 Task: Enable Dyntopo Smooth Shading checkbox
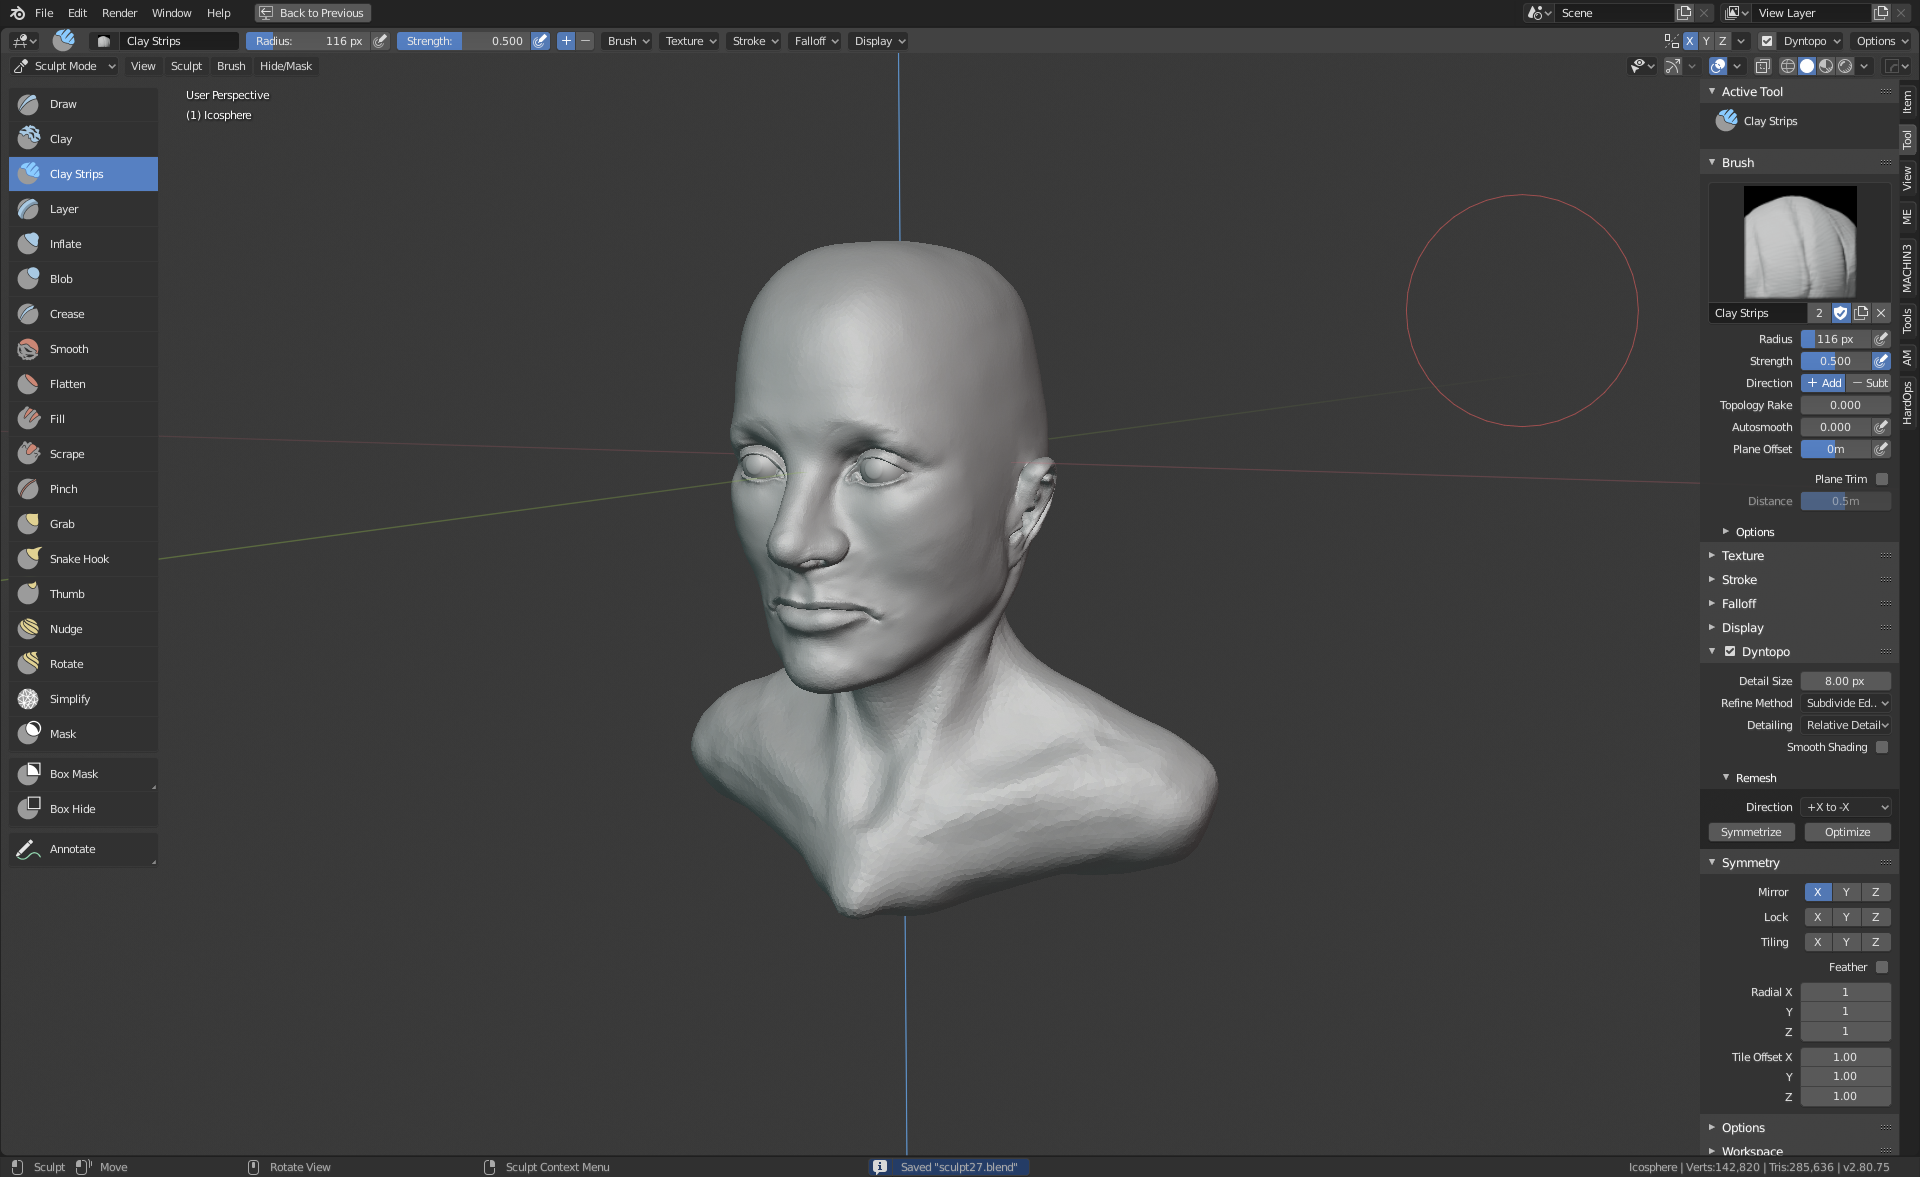click(1882, 747)
